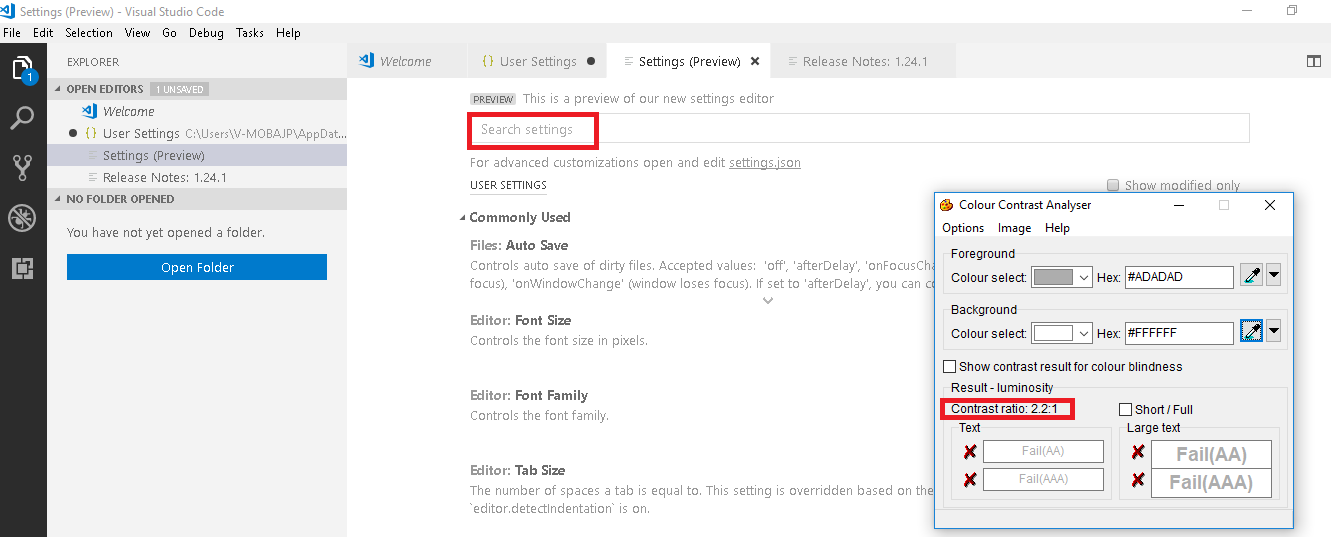Open the File menu
This screenshot has height=537, width=1331.
(13, 33)
